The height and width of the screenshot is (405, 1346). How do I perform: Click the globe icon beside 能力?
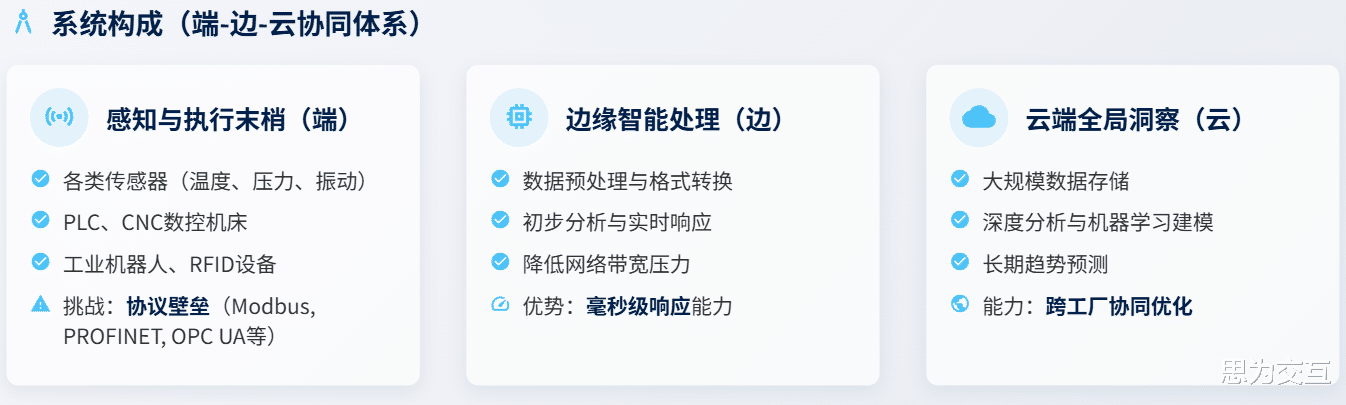click(x=960, y=304)
